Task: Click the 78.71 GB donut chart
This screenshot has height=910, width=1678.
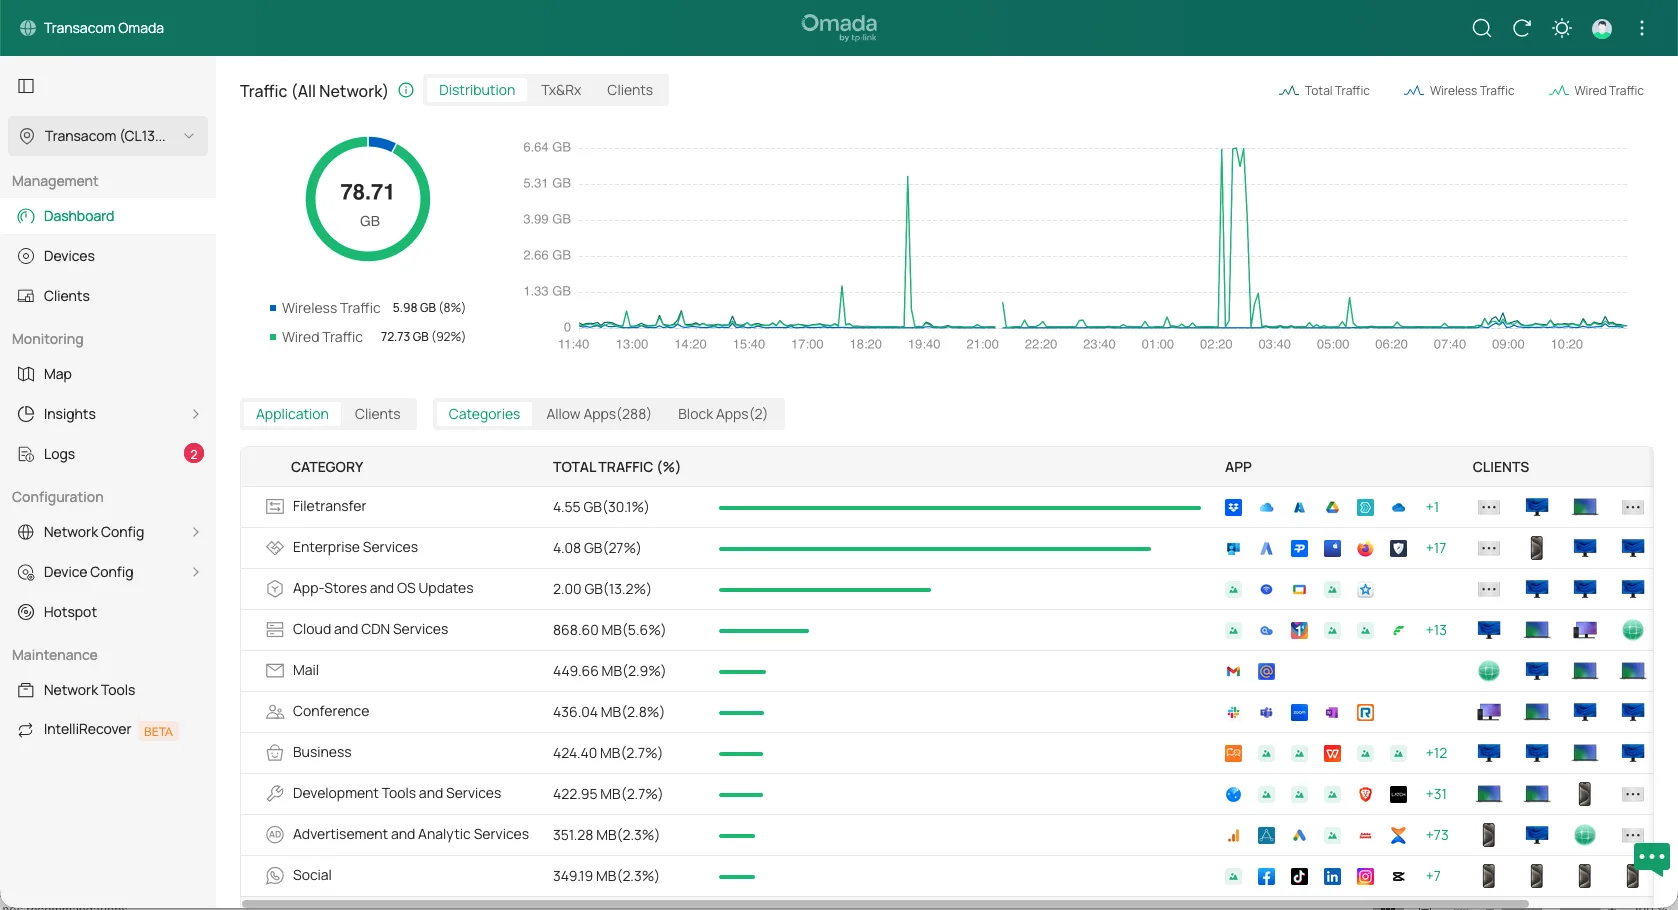Action: point(368,199)
